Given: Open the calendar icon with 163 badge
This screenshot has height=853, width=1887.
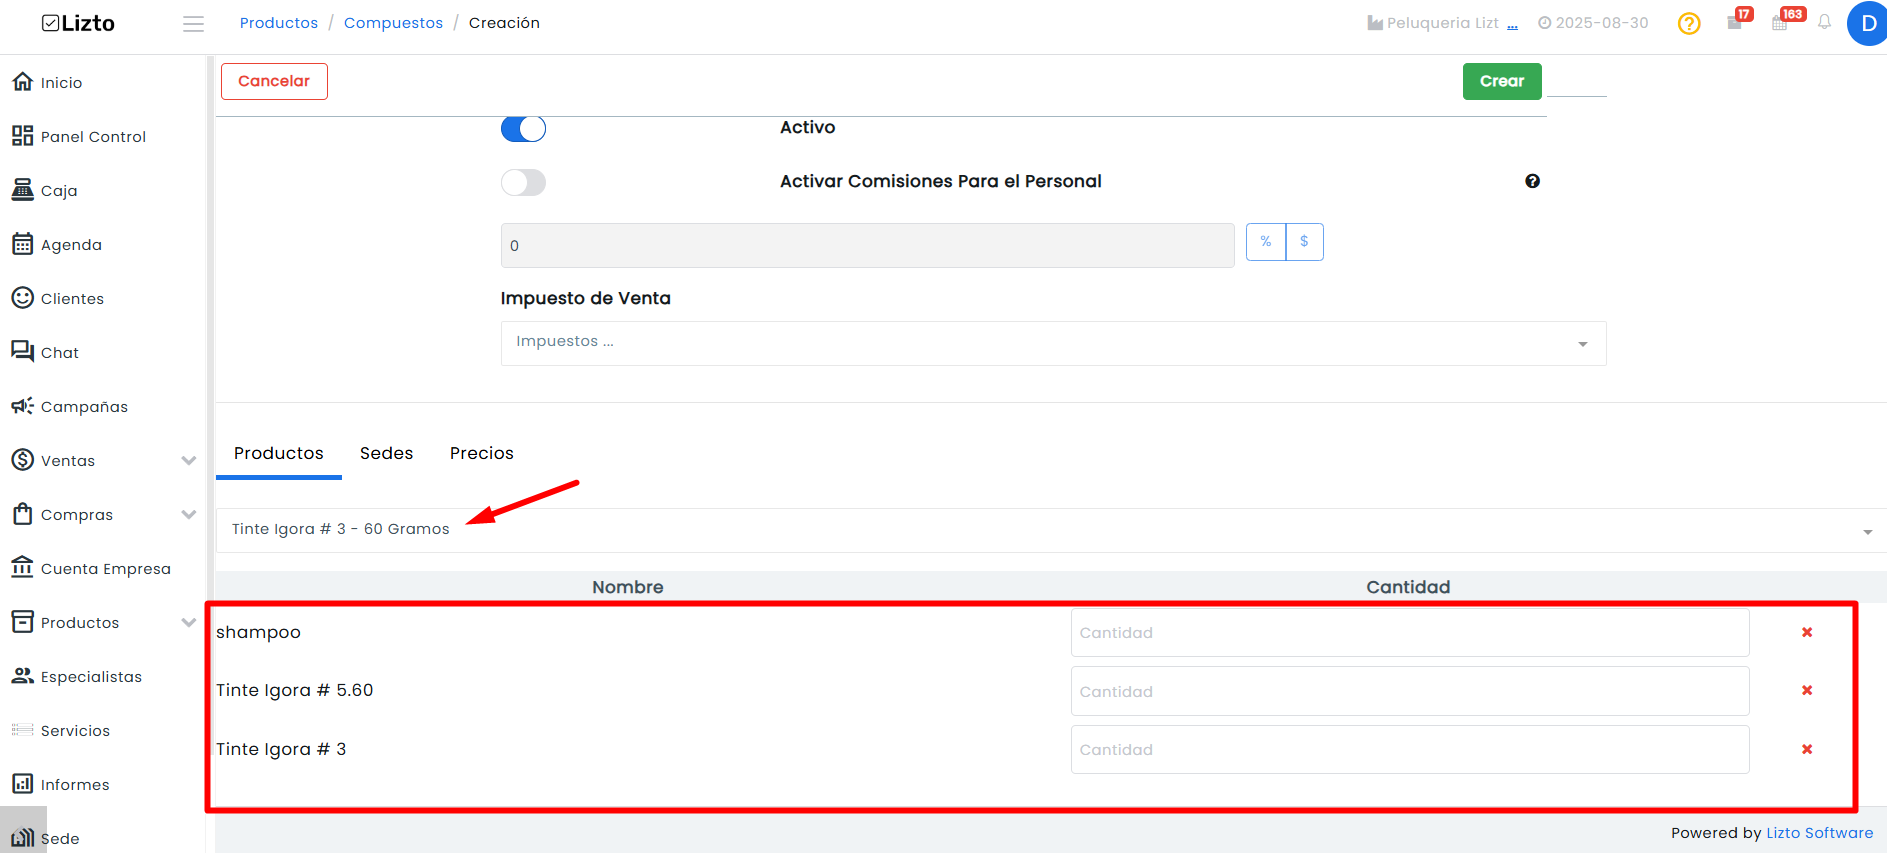Looking at the screenshot, I should click(x=1780, y=23).
